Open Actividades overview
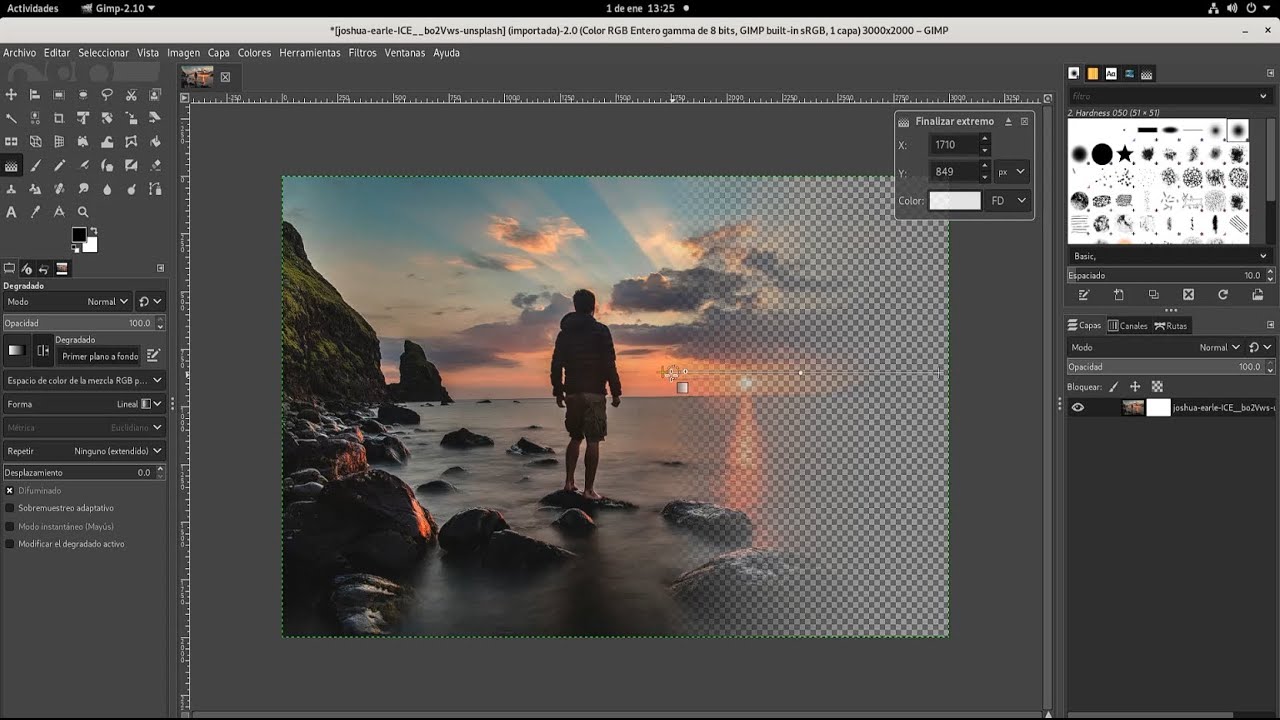The width and height of the screenshot is (1280, 720). (33, 8)
